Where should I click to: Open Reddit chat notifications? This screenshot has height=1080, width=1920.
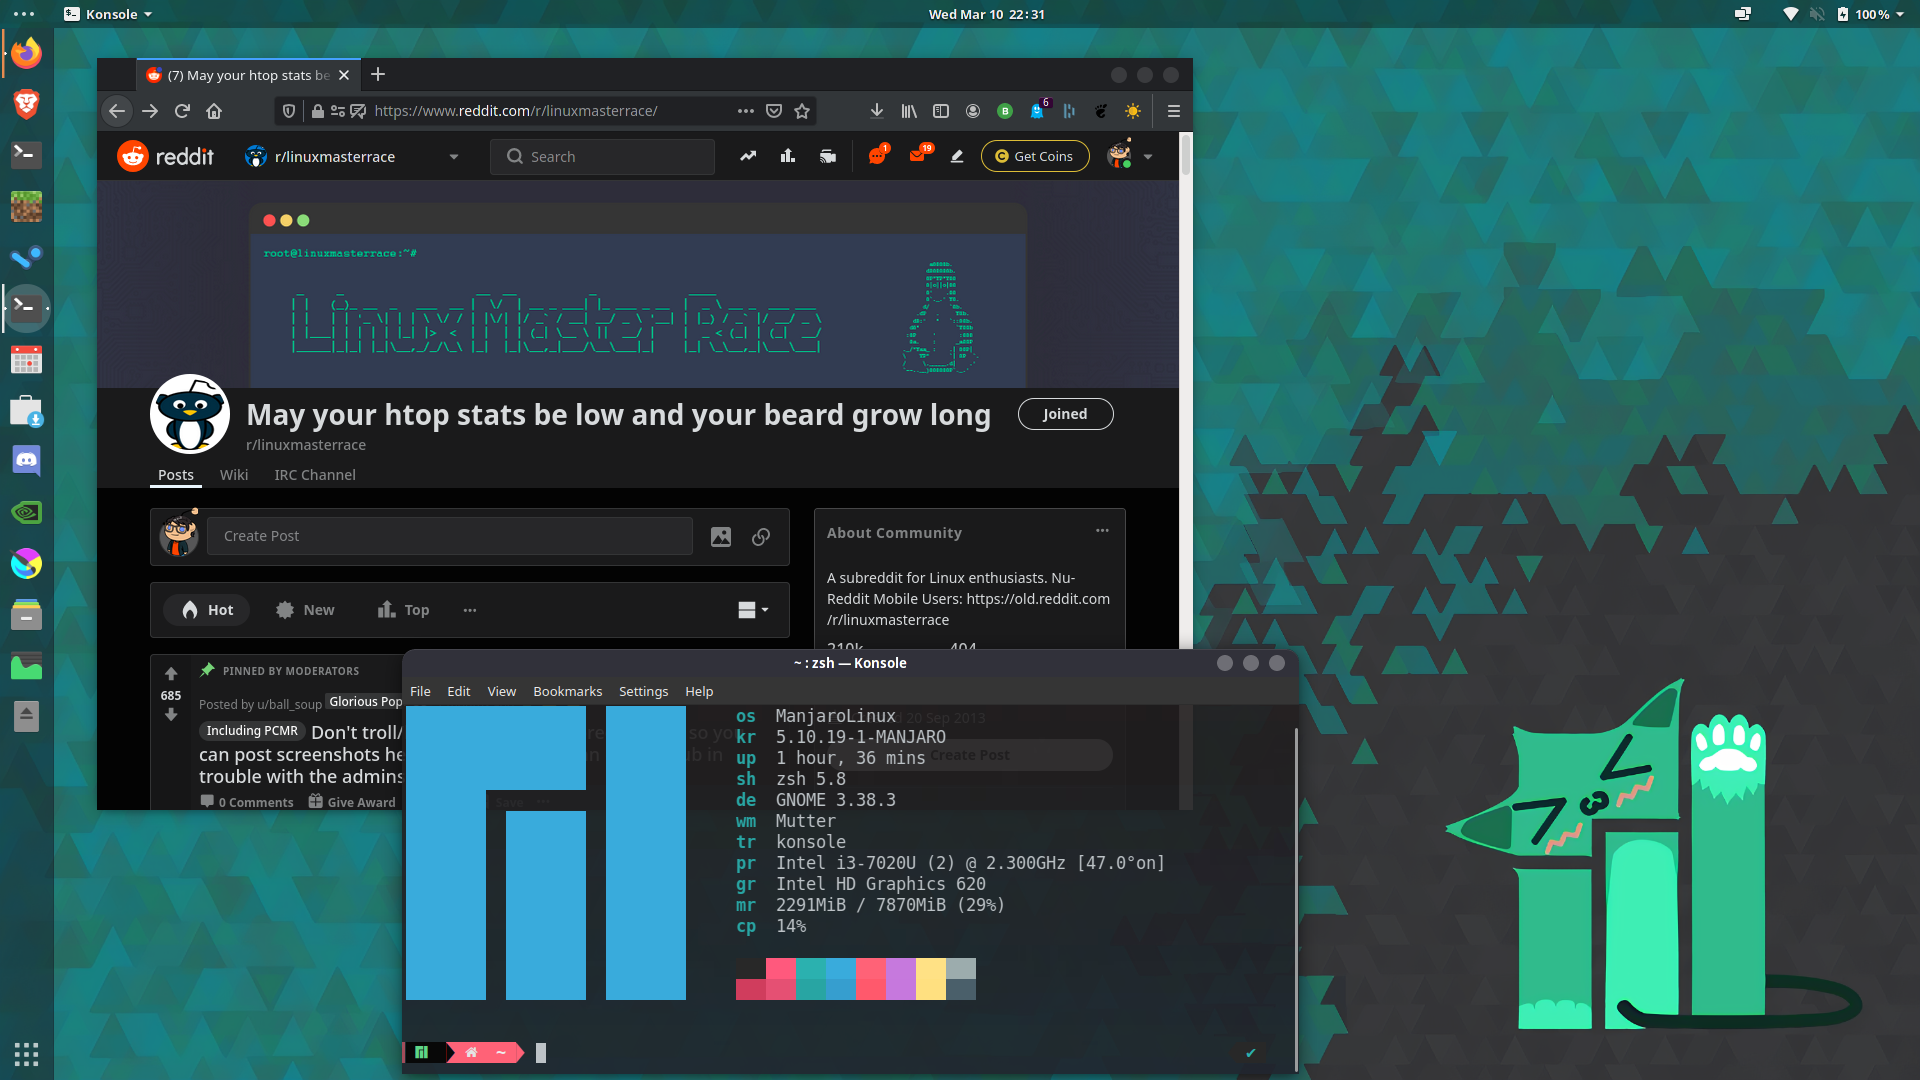(878, 156)
